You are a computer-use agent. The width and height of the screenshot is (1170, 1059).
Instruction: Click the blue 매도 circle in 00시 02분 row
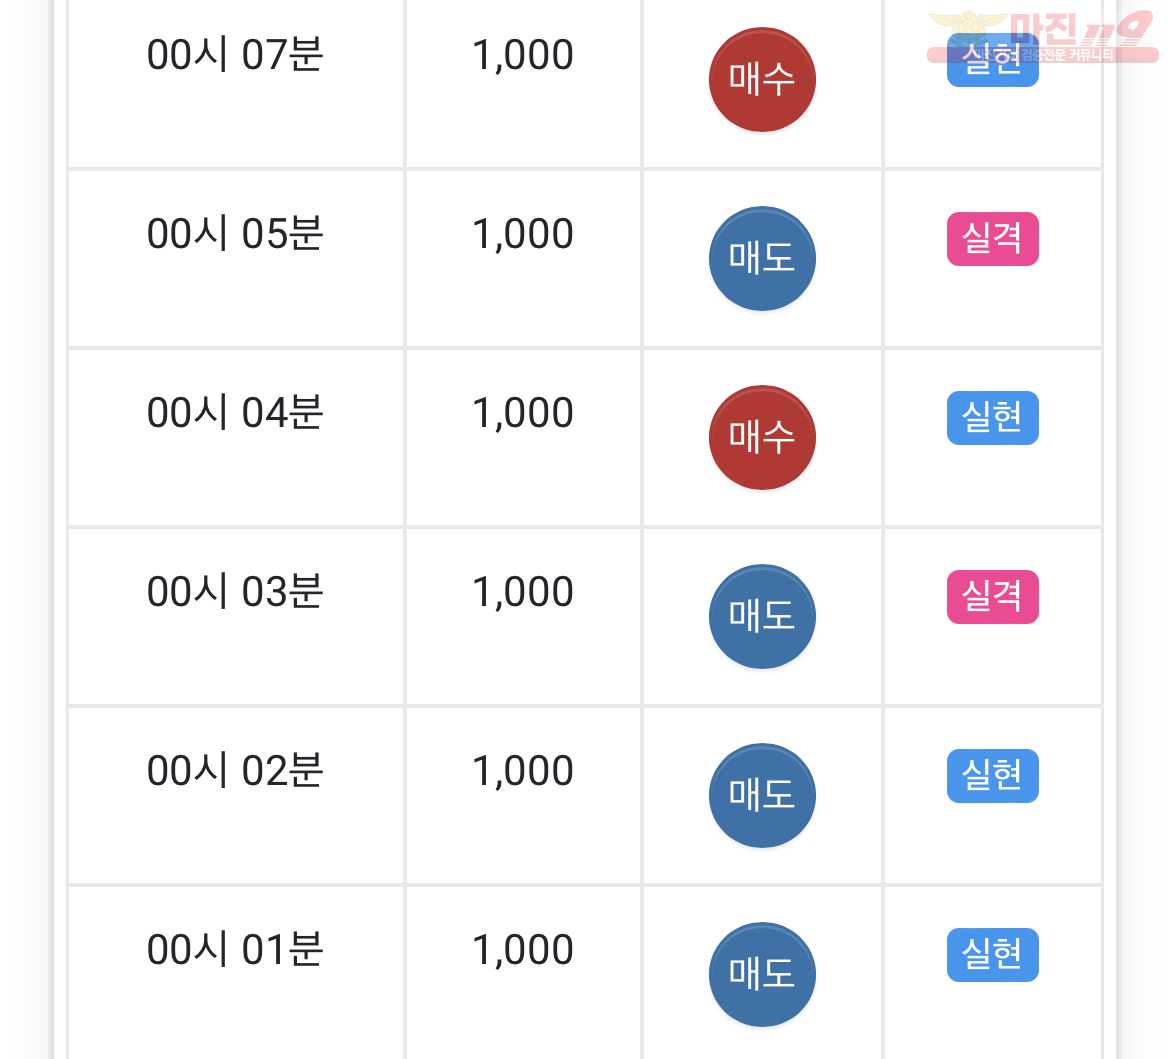click(762, 796)
